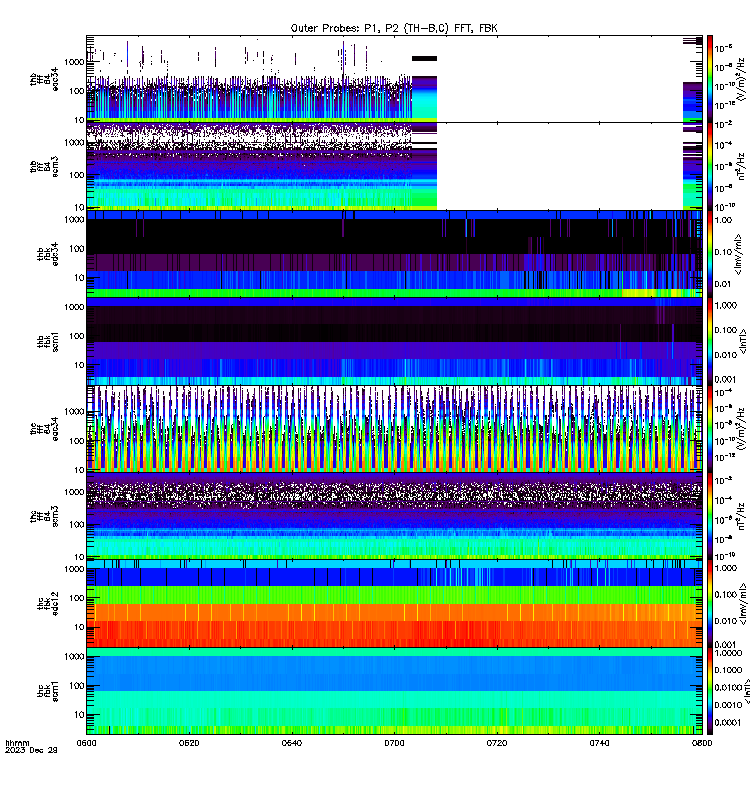Click the 0640 time axis label
The height and width of the screenshot is (800, 750).
(x=291, y=743)
